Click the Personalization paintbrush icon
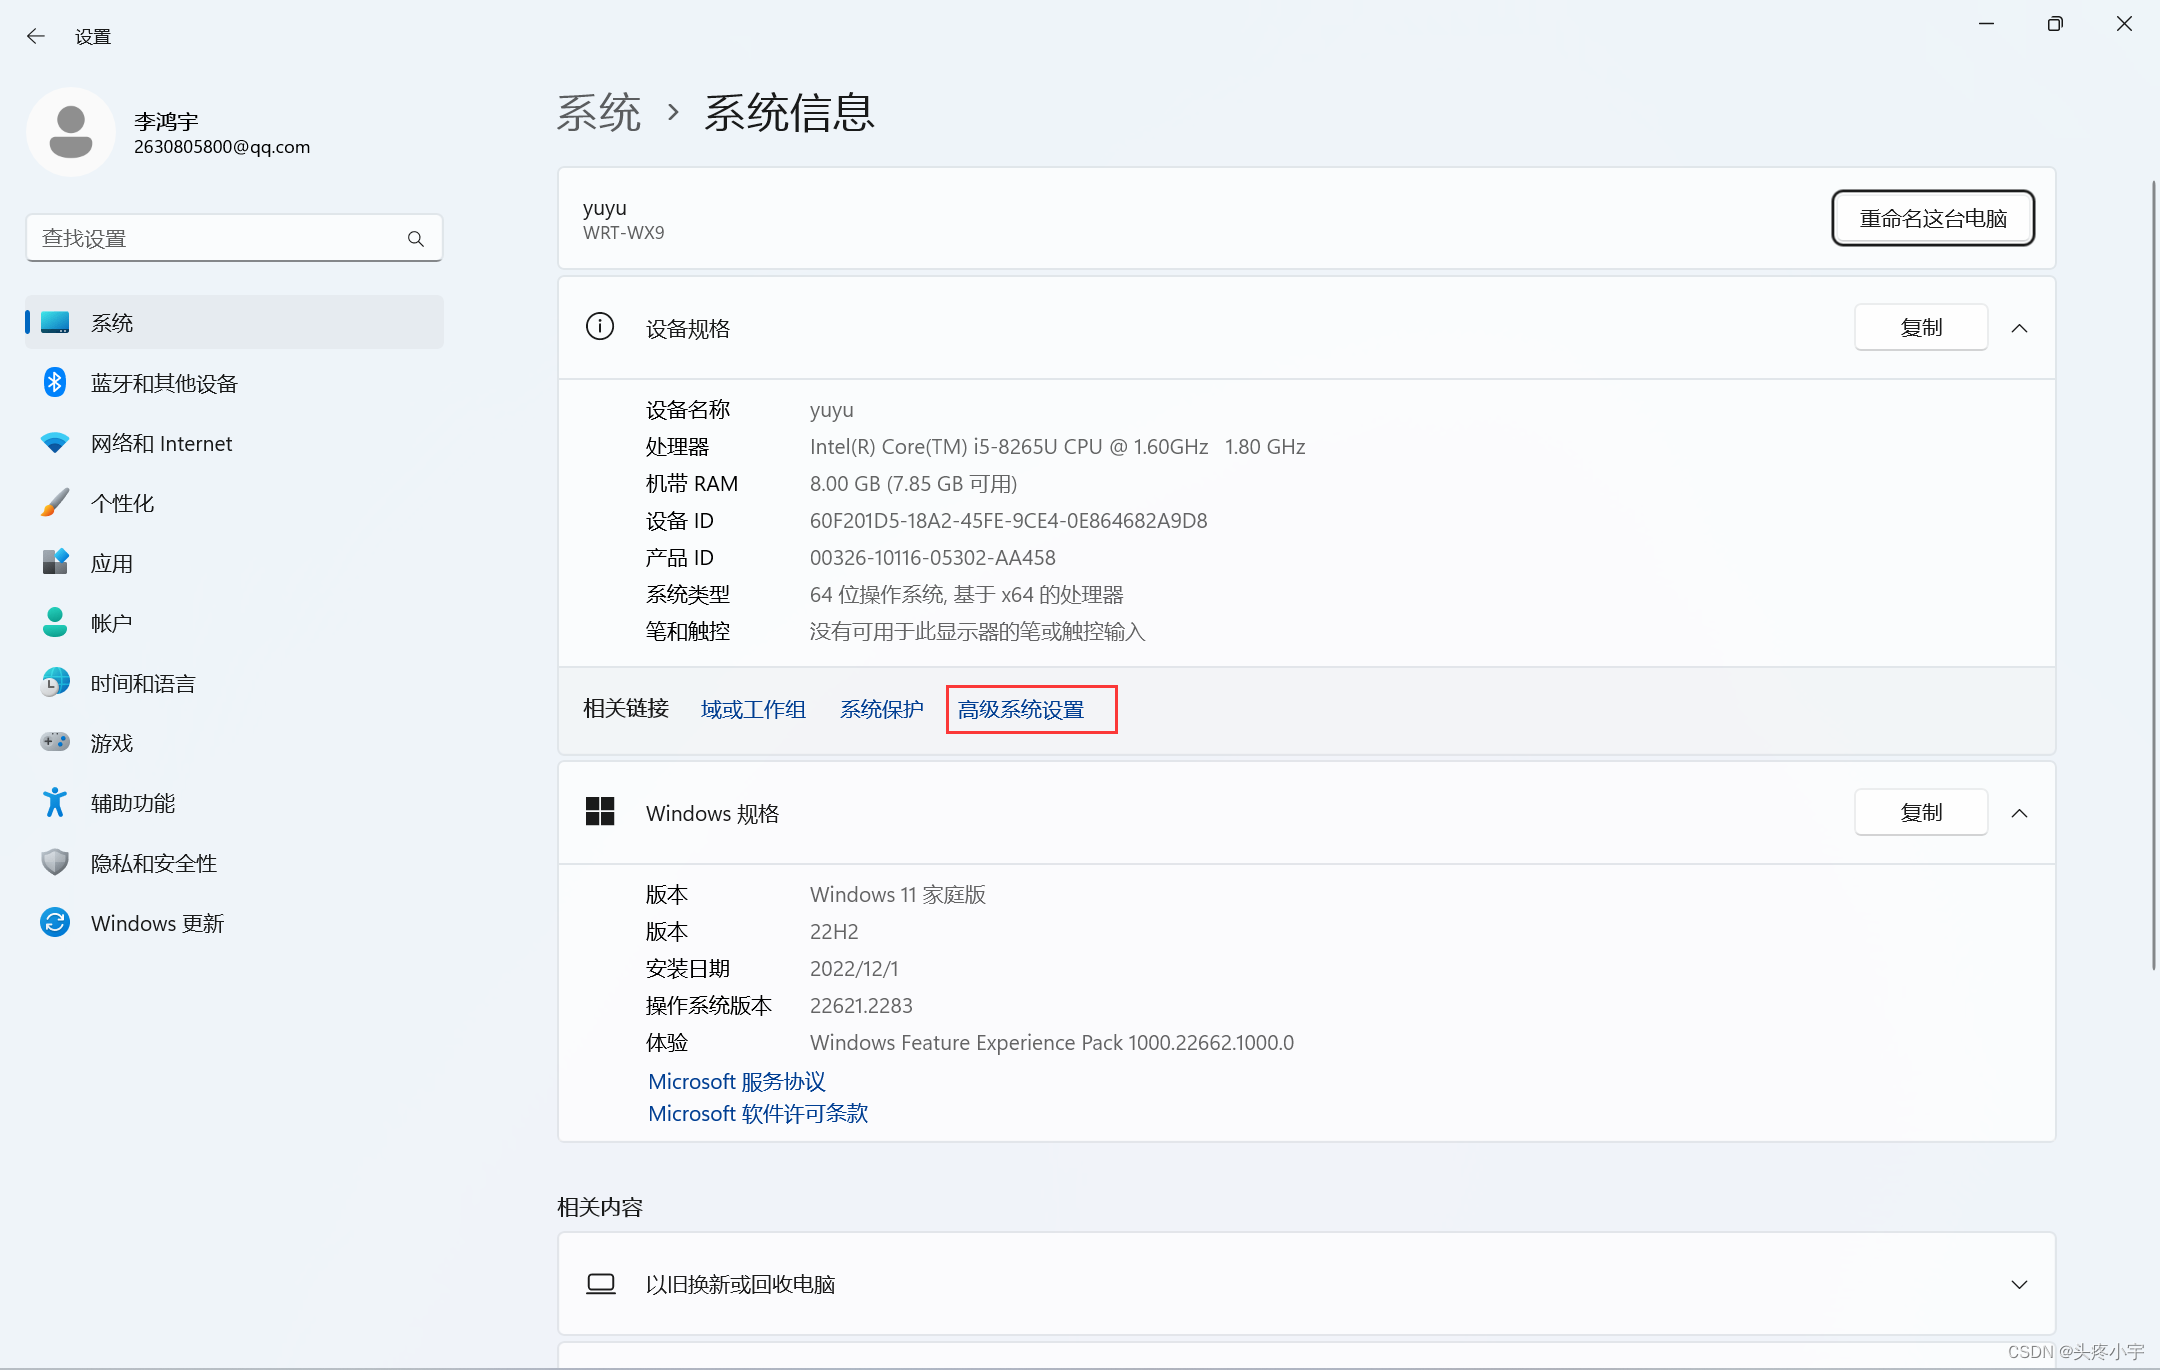 (55, 503)
